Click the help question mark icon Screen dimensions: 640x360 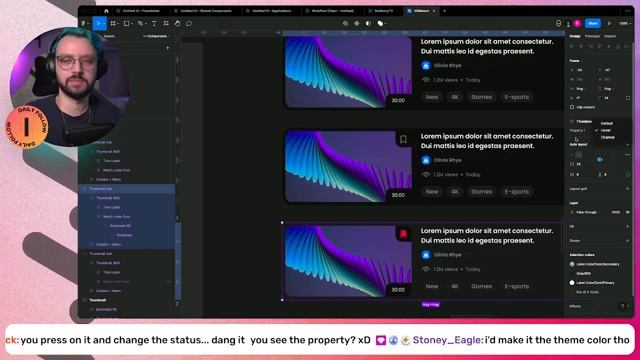click(622, 306)
